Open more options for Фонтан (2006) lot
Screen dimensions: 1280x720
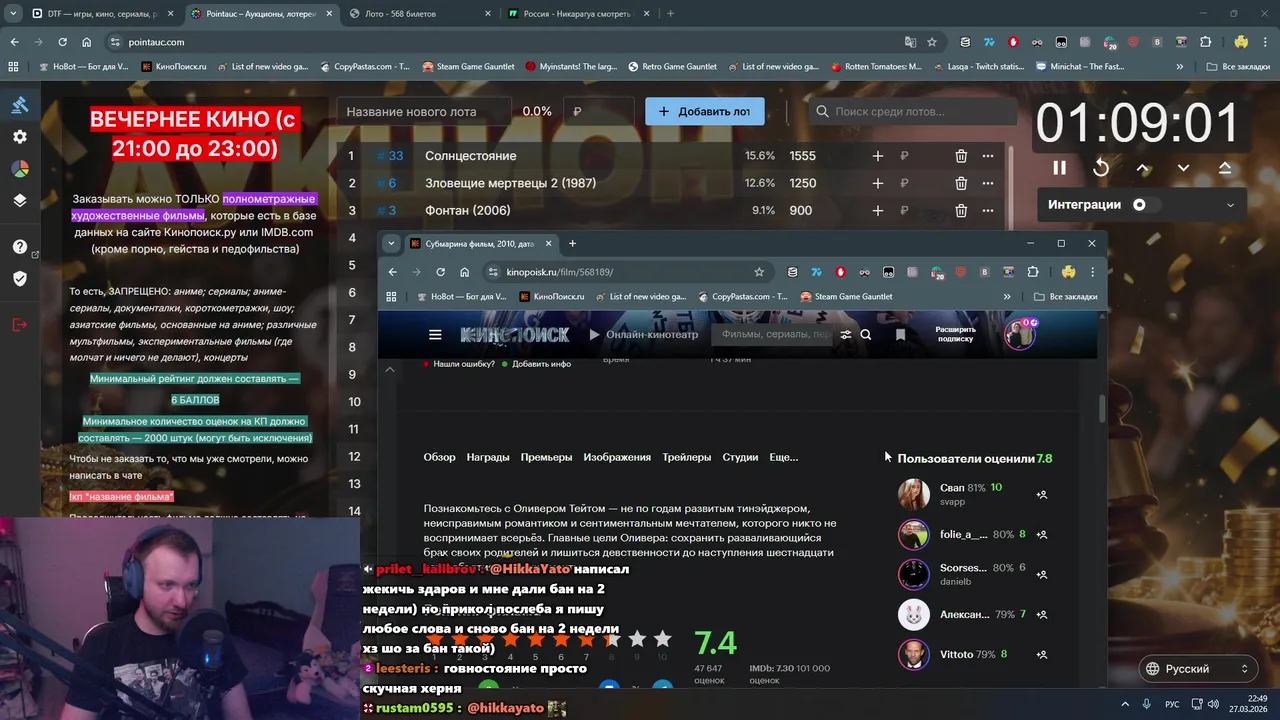click(988, 210)
